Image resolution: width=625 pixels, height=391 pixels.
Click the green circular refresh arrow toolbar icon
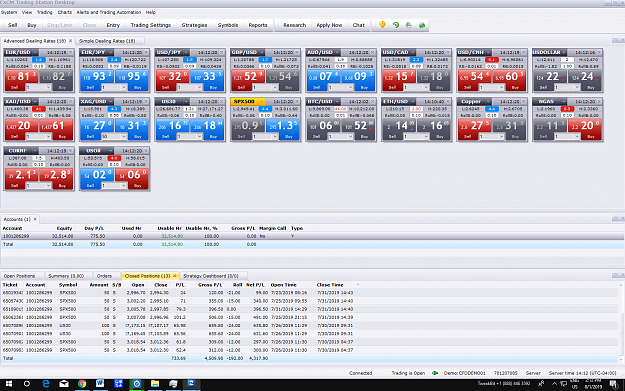(395, 25)
